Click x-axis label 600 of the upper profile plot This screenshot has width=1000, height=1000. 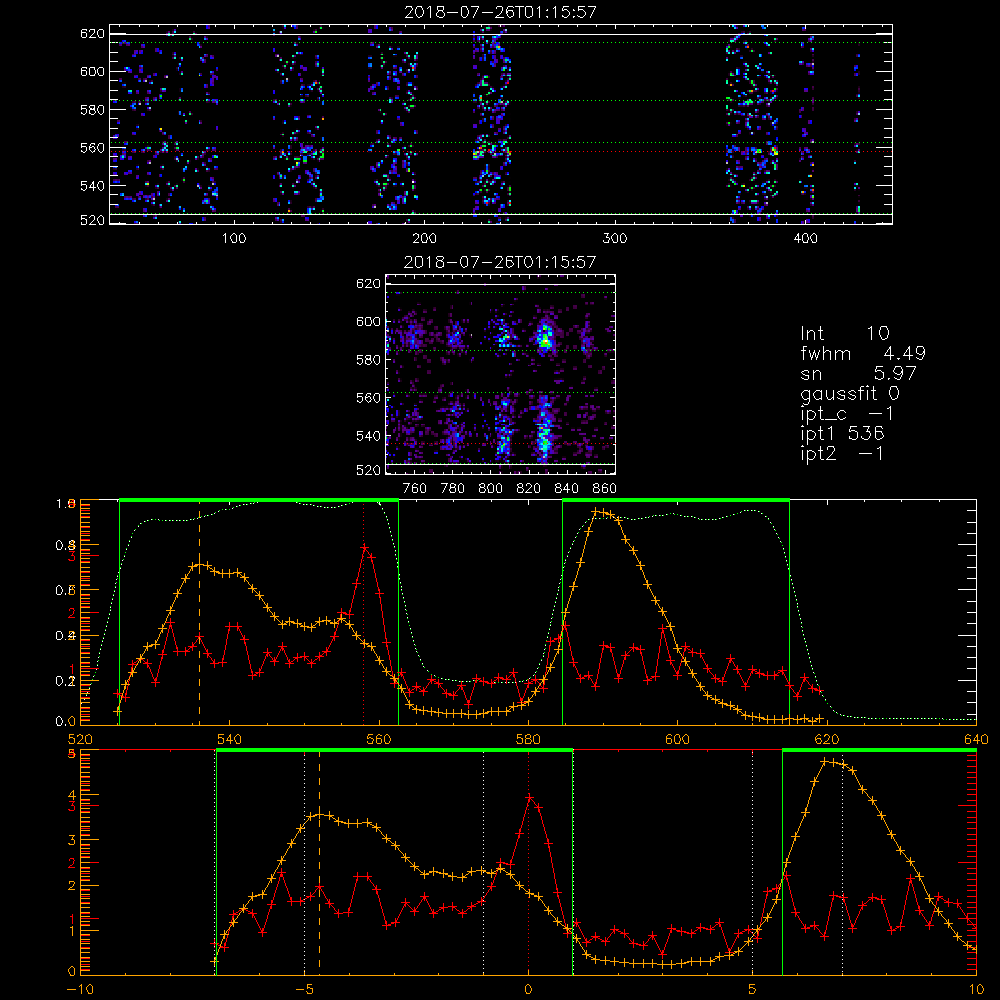[x=677, y=739]
